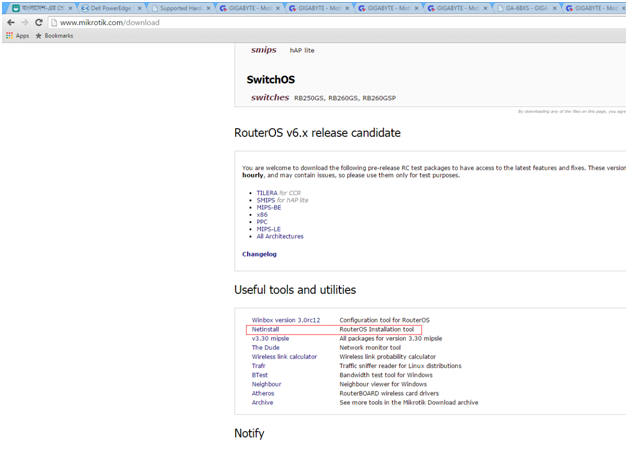
Task: Reload the page with the refresh icon
Action: click(x=39, y=22)
